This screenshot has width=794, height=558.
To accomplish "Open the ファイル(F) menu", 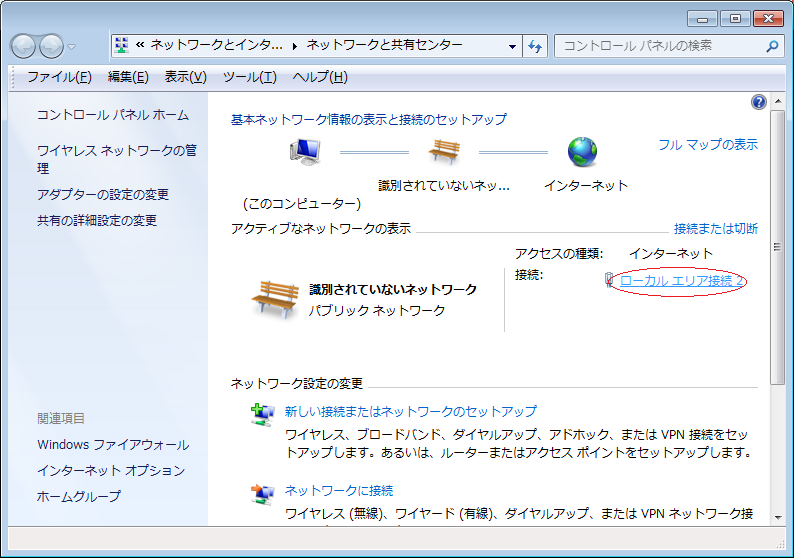I will point(59,77).
